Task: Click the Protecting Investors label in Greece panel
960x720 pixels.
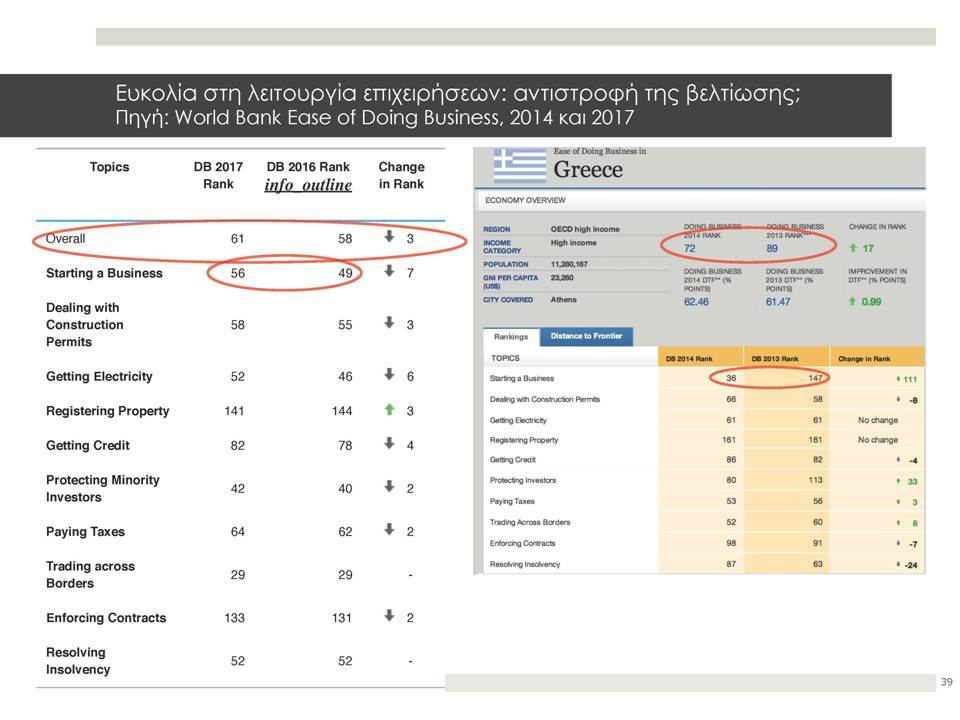Action: tap(523, 480)
